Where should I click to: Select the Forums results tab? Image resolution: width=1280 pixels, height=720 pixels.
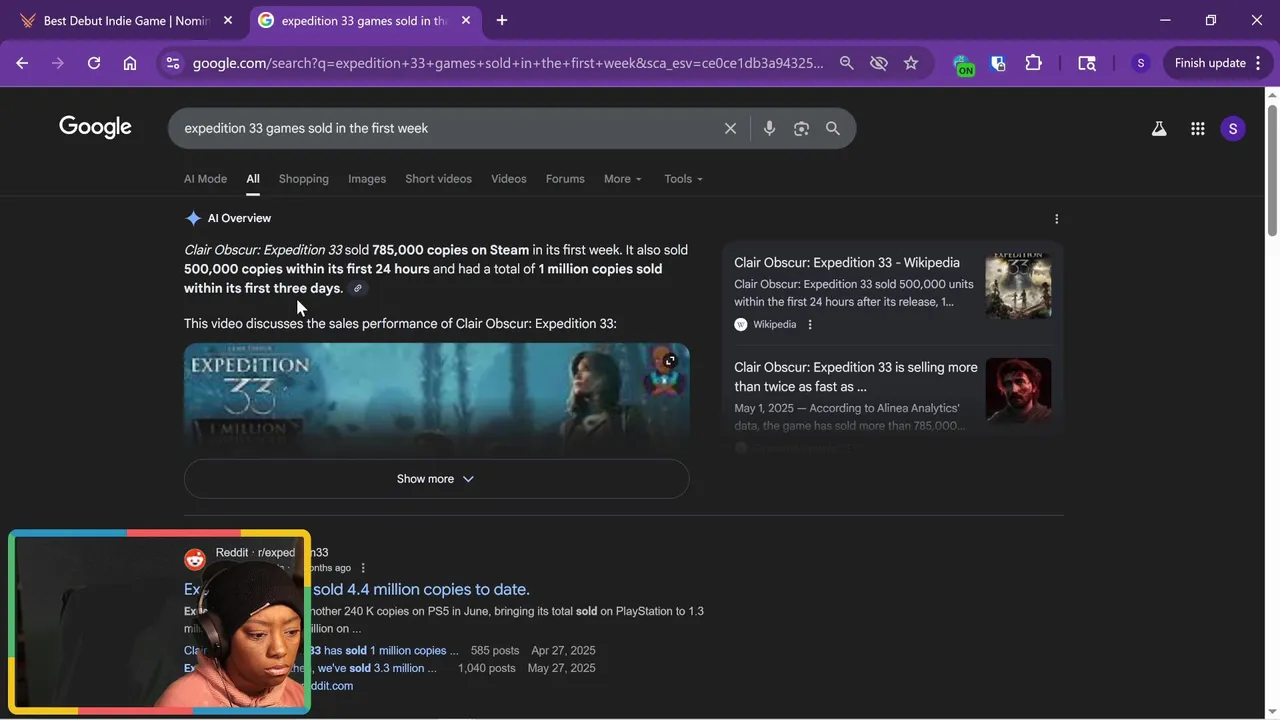565,179
